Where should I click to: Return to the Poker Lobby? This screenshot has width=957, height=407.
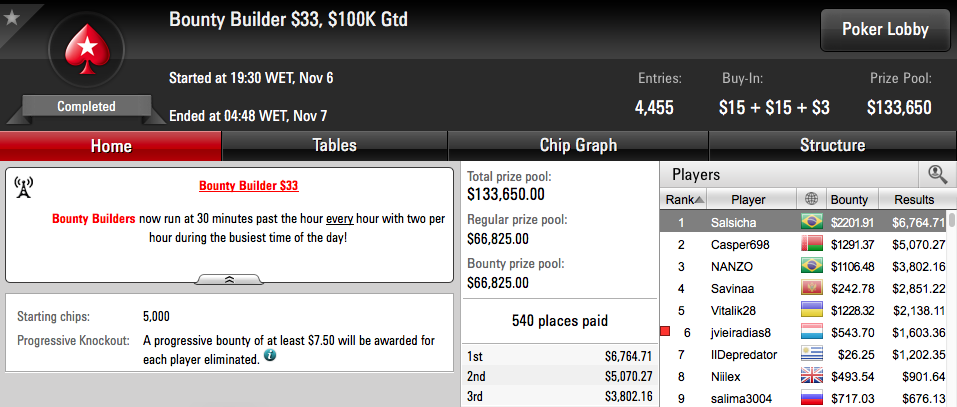(885, 29)
